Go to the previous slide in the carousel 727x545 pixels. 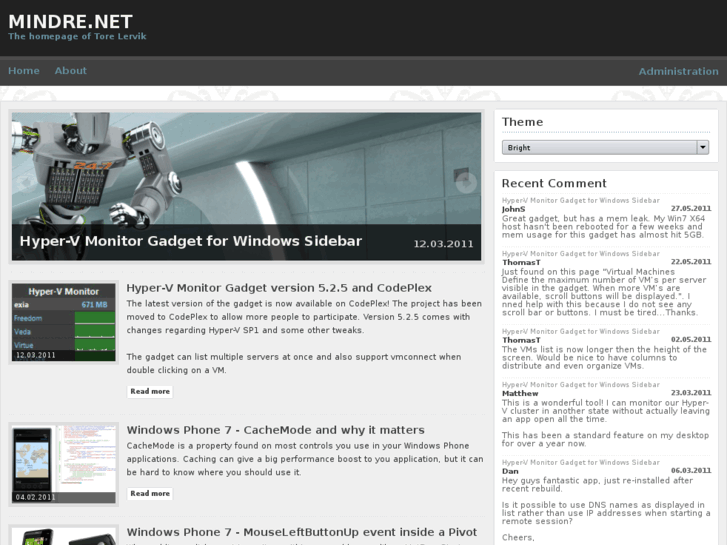tap(26, 183)
